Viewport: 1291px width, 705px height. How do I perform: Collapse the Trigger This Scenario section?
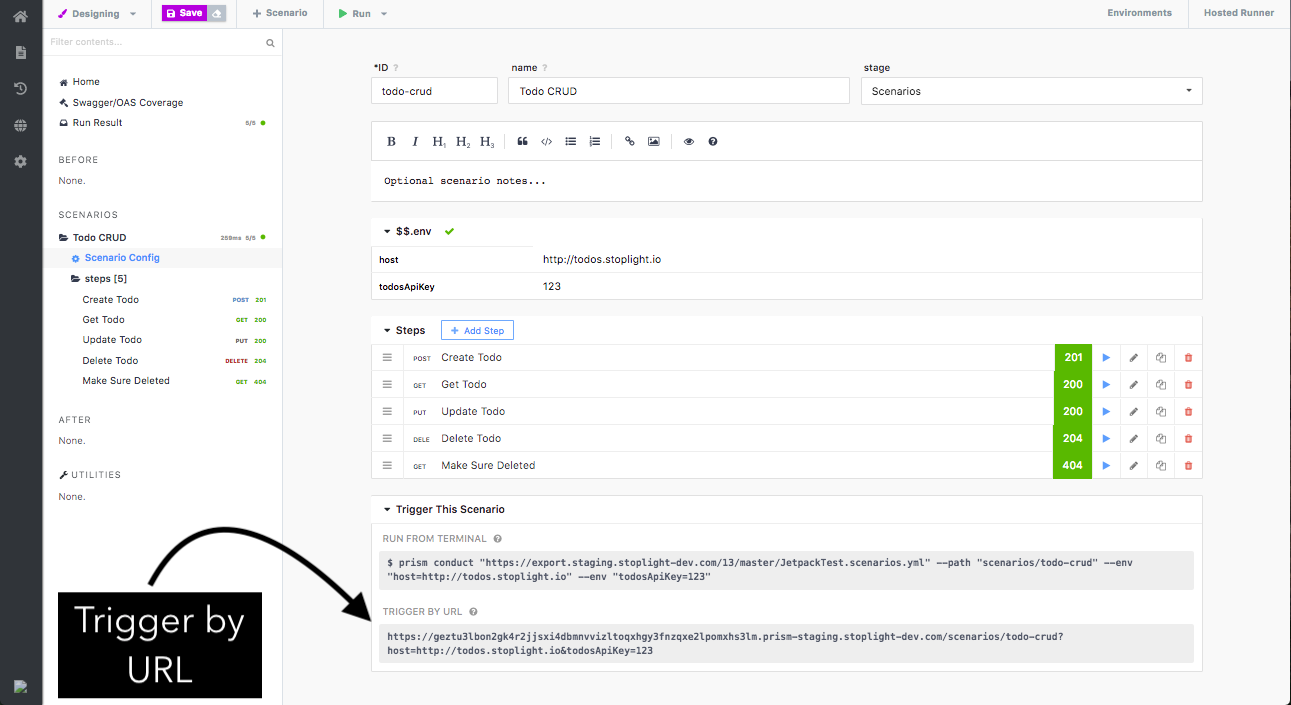coord(387,509)
